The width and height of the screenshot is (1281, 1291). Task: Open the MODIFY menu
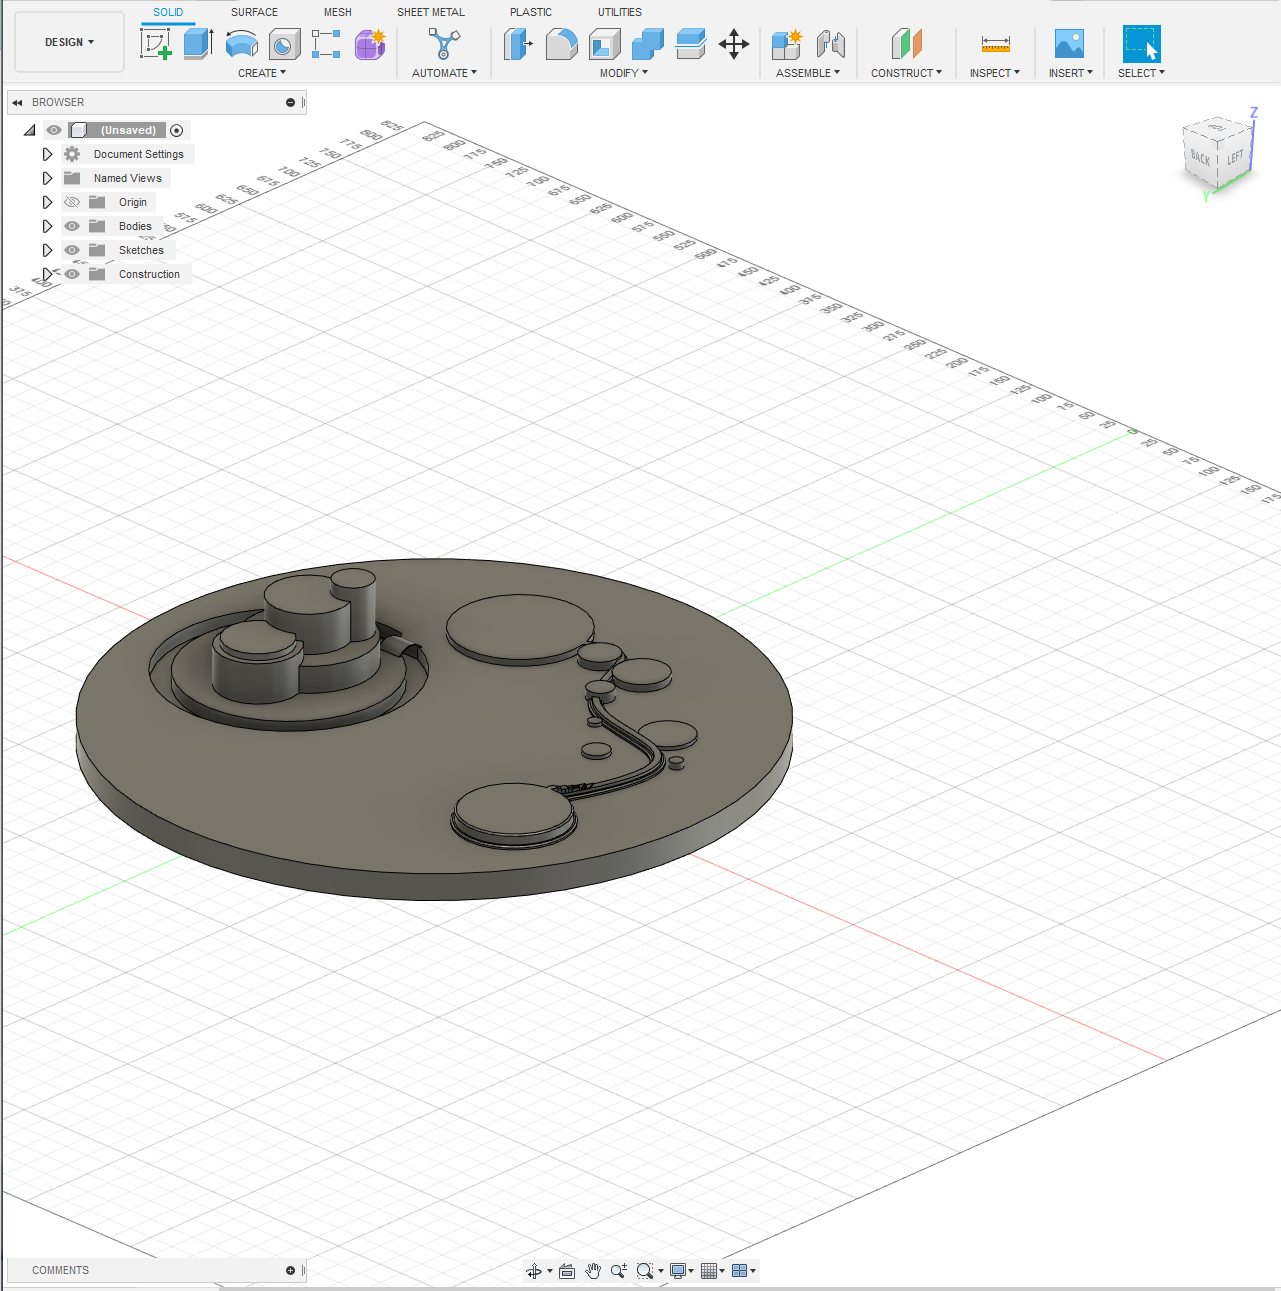pos(623,73)
